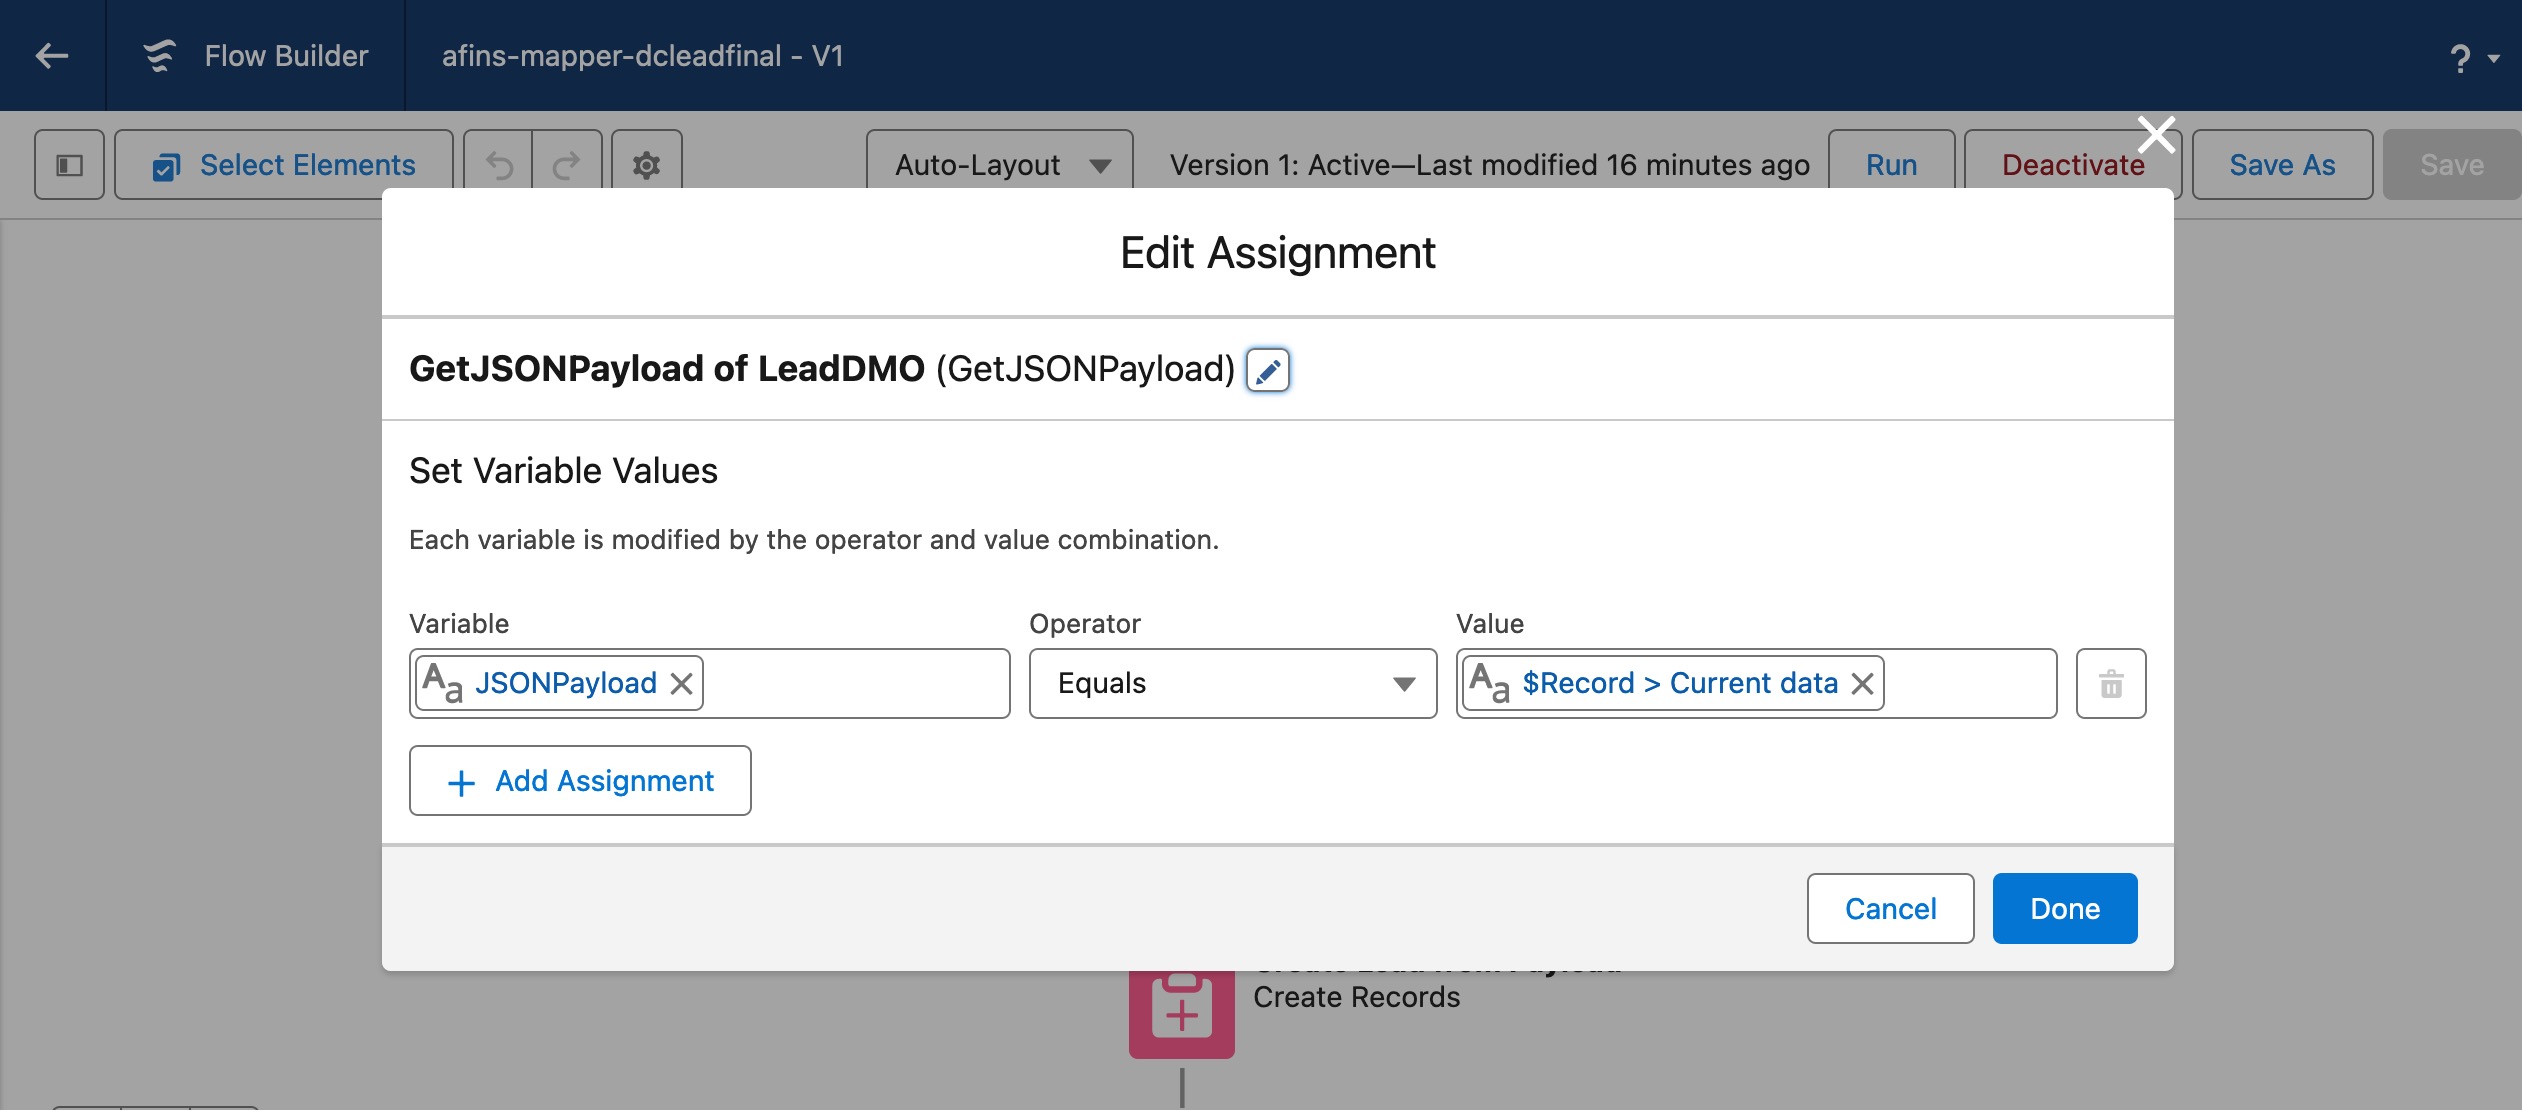Image resolution: width=2522 pixels, height=1110 pixels.
Task: Click the redo arrow icon
Action: click(x=567, y=165)
